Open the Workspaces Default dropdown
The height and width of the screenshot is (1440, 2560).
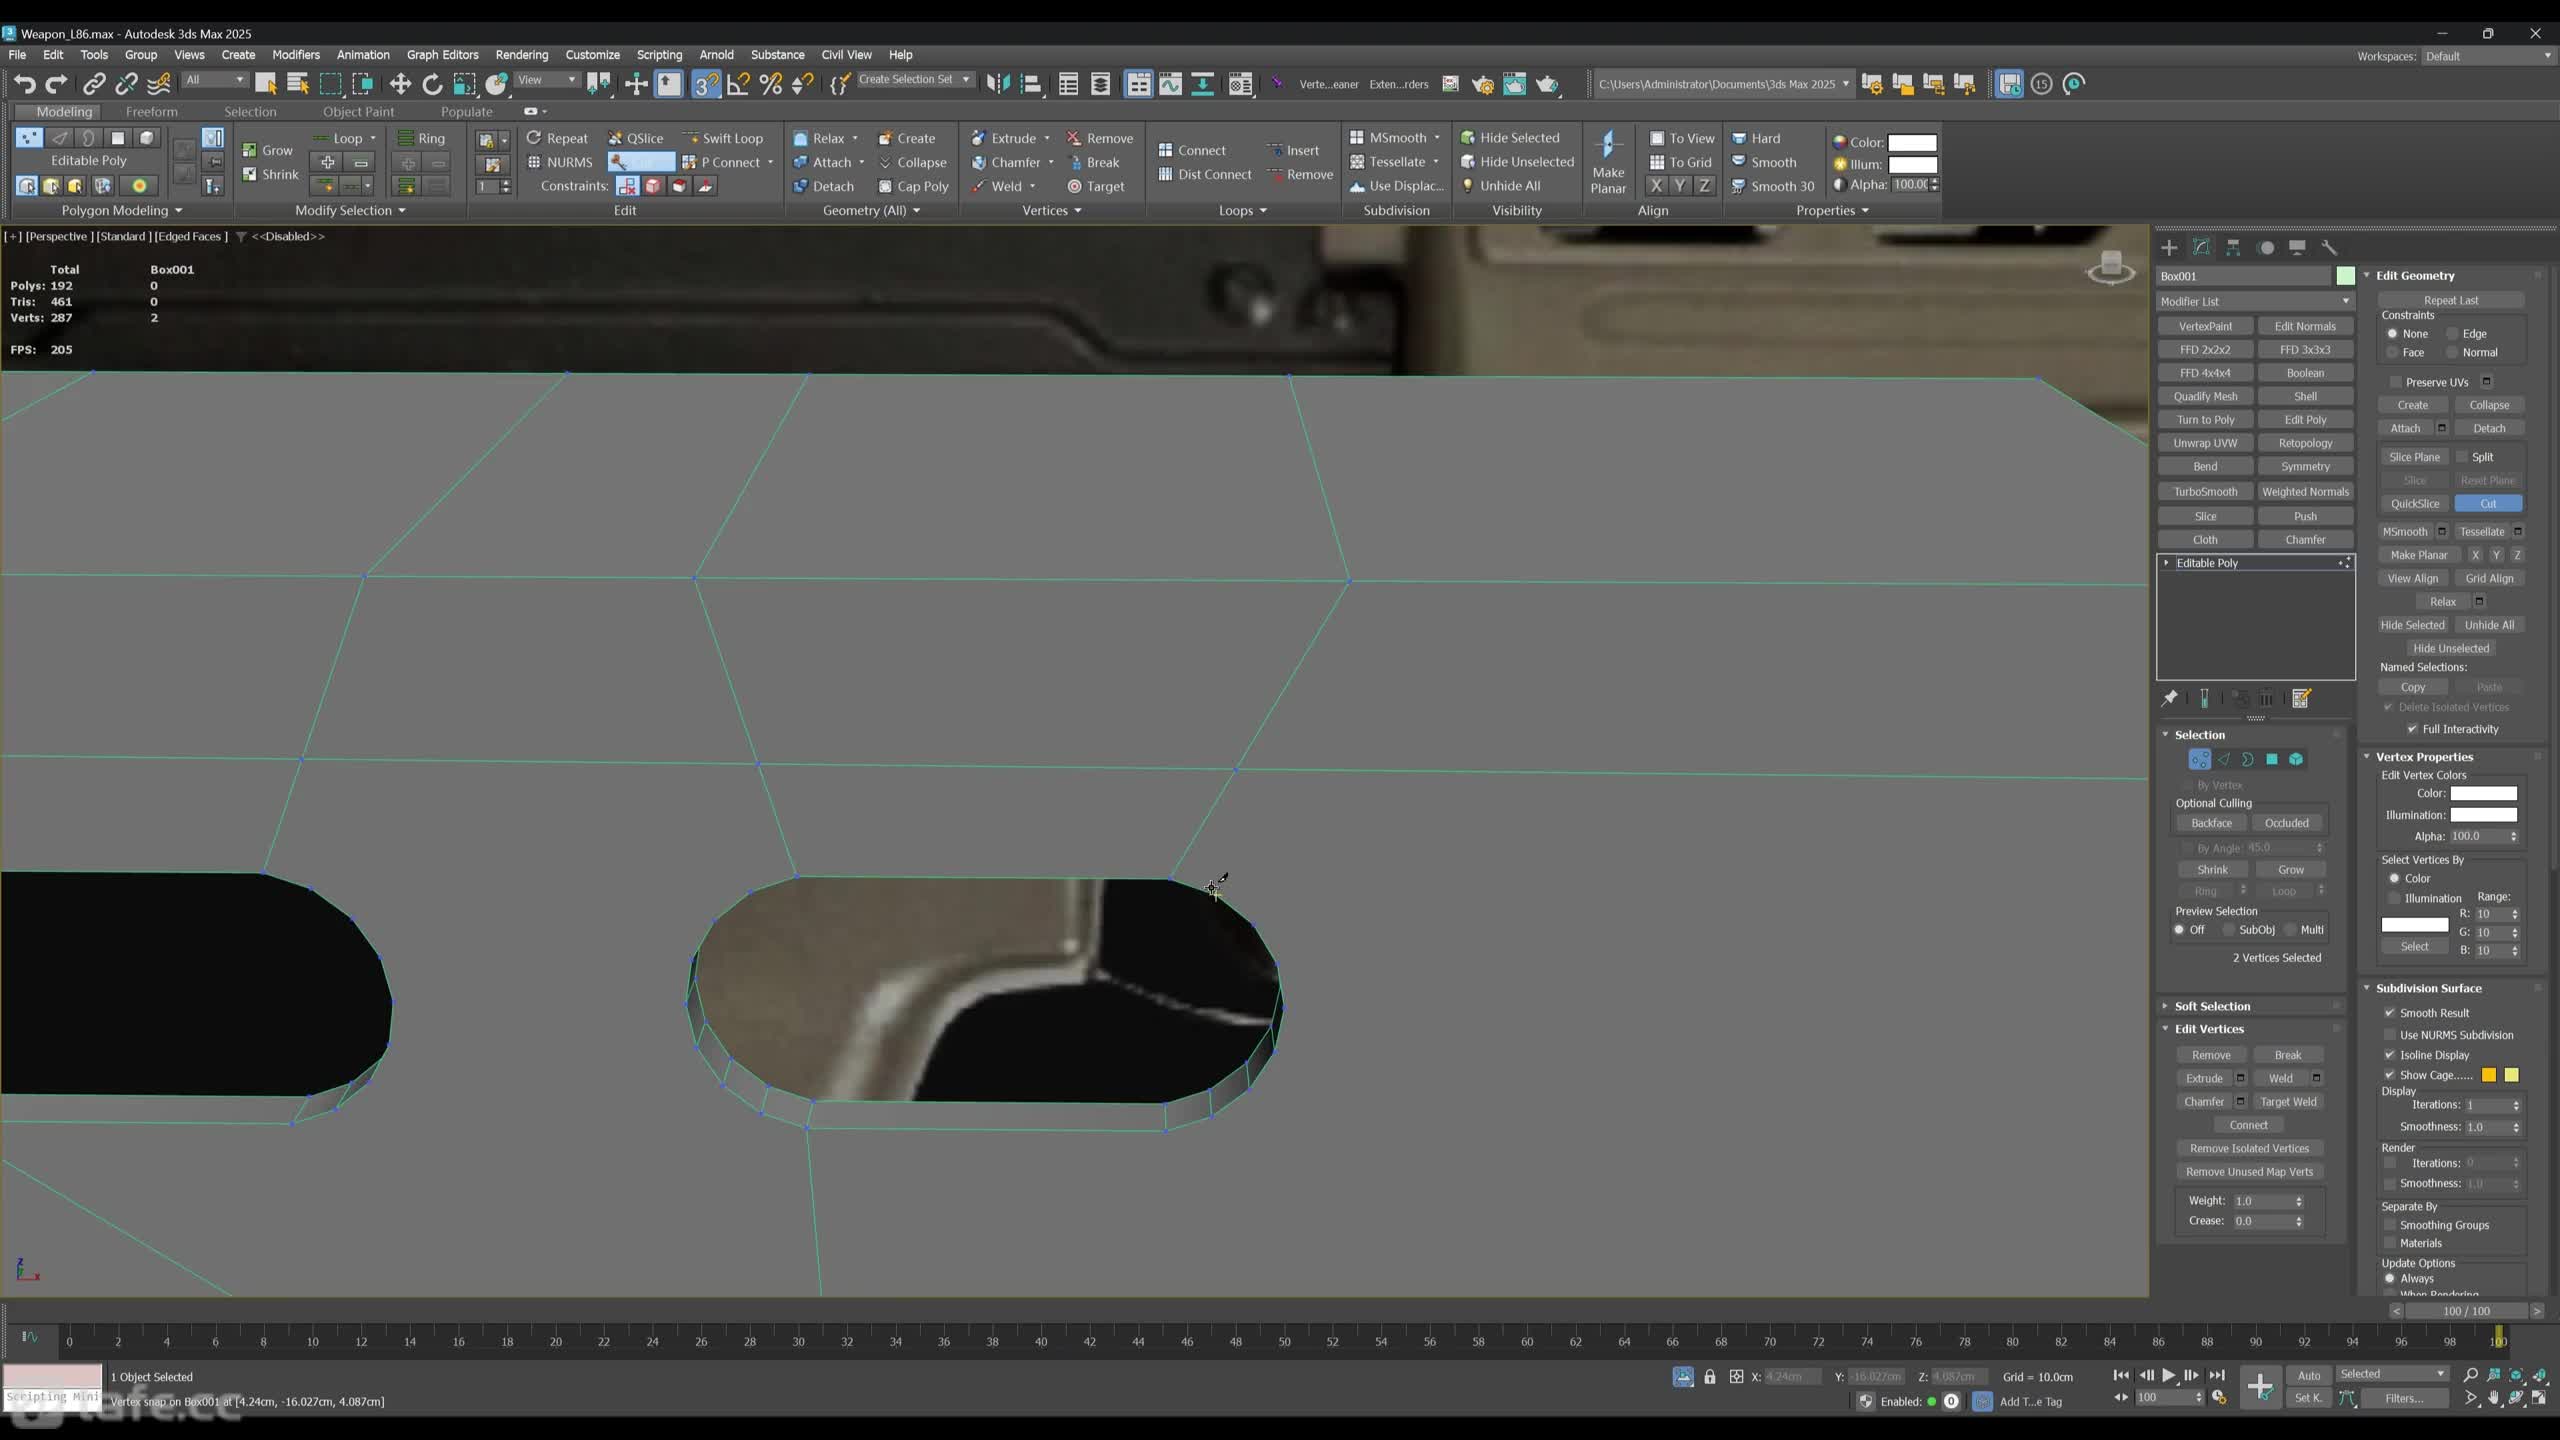click(x=2487, y=56)
